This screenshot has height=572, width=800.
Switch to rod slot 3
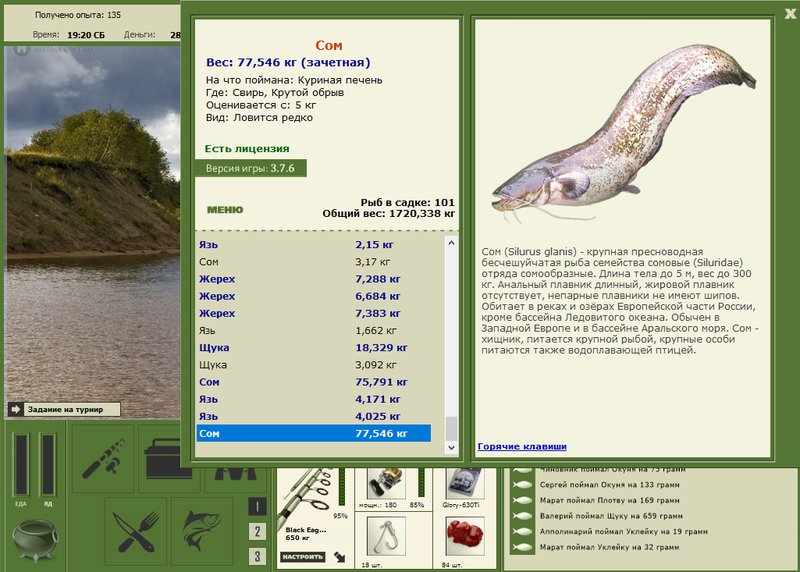(257, 556)
